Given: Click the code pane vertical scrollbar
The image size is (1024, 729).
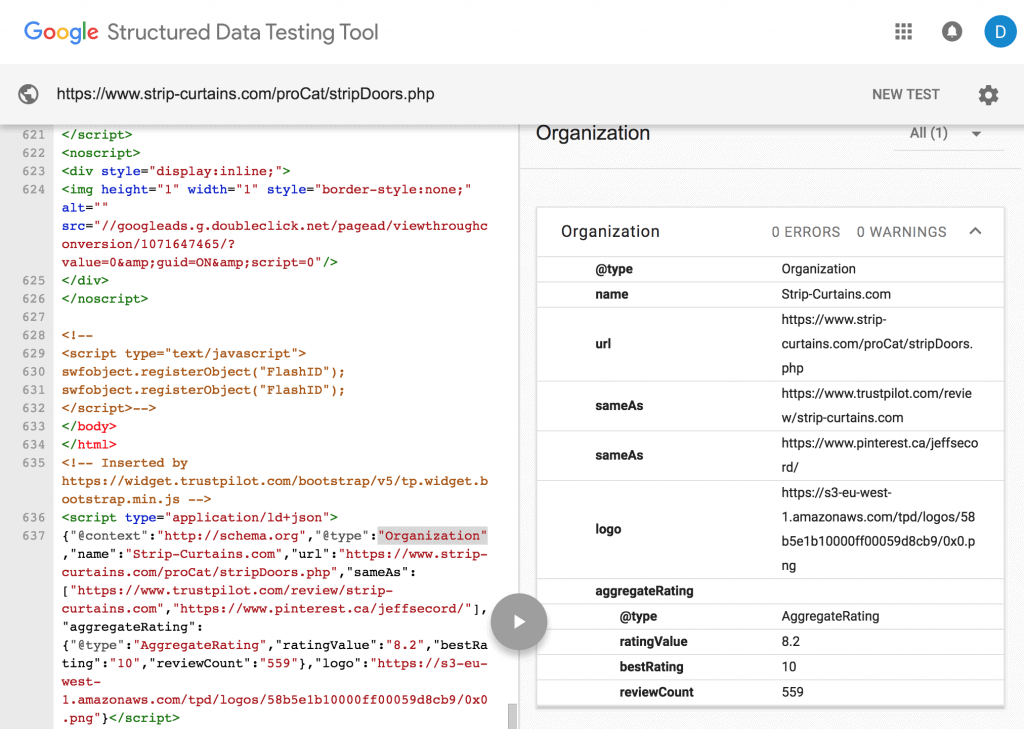Looking at the screenshot, I should click(513, 715).
